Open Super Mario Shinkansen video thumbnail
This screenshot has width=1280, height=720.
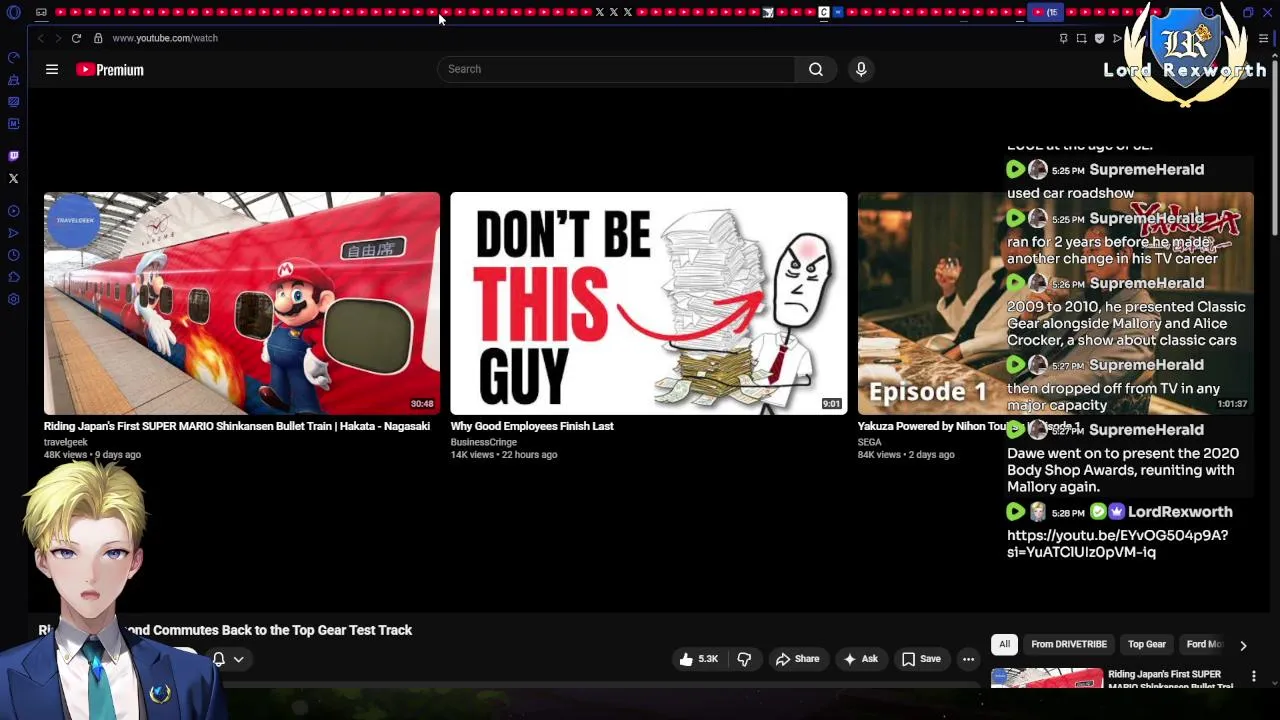242,303
